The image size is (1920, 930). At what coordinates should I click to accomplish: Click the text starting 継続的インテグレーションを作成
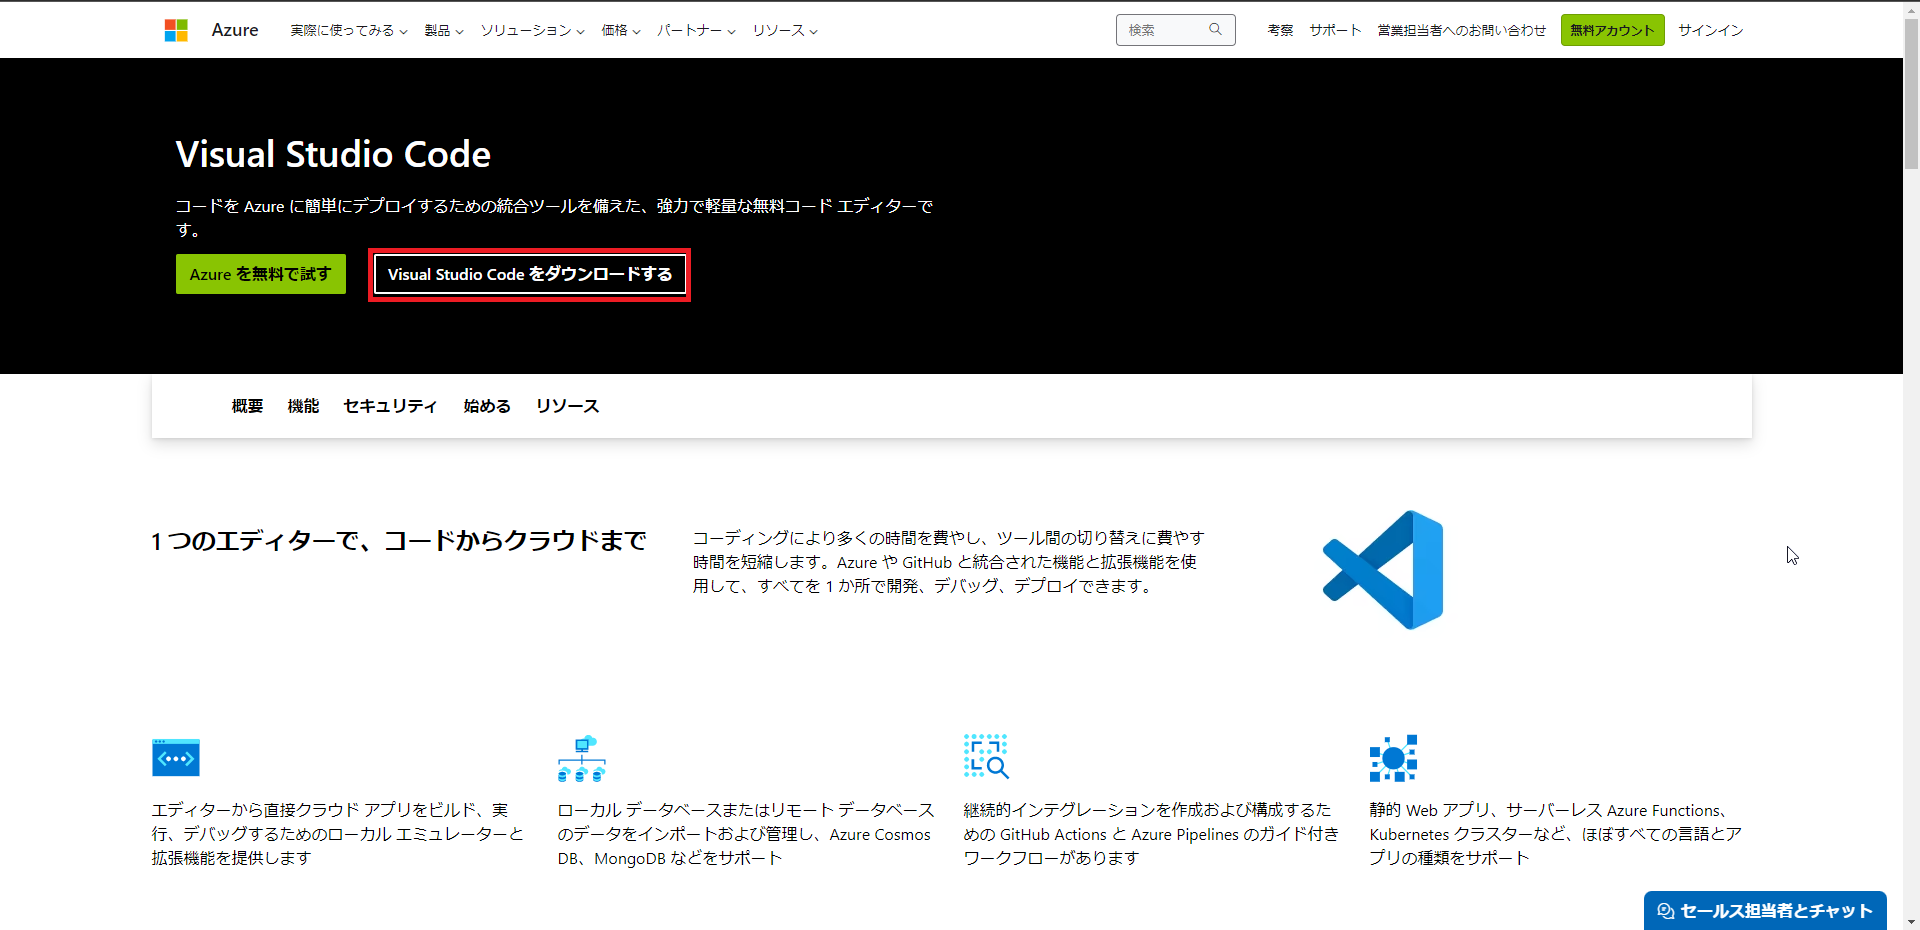point(1151,834)
